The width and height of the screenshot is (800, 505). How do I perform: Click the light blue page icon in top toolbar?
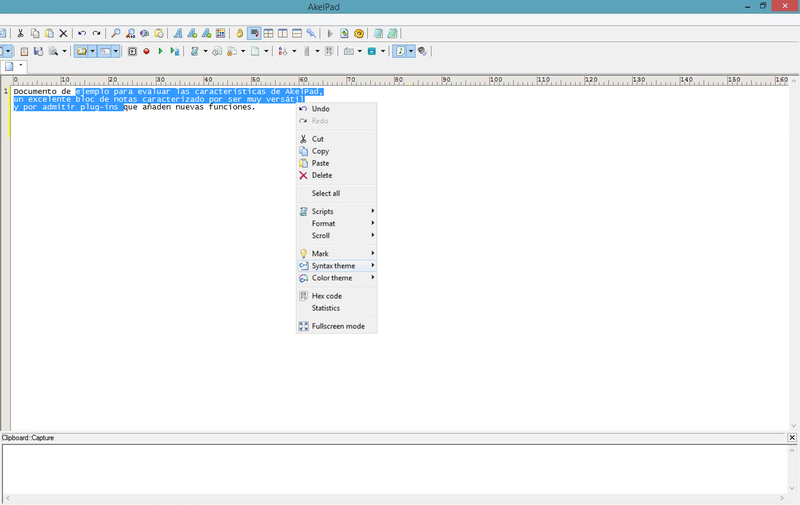click(x=378, y=34)
